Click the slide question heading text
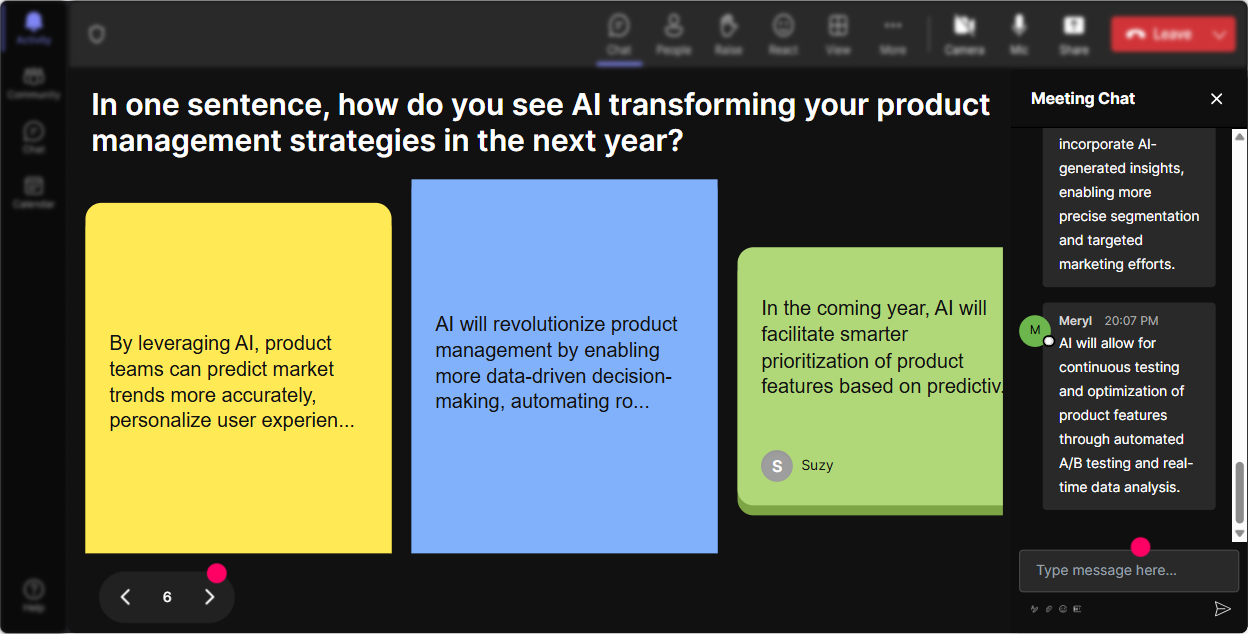This screenshot has height=634, width=1248. click(x=541, y=122)
